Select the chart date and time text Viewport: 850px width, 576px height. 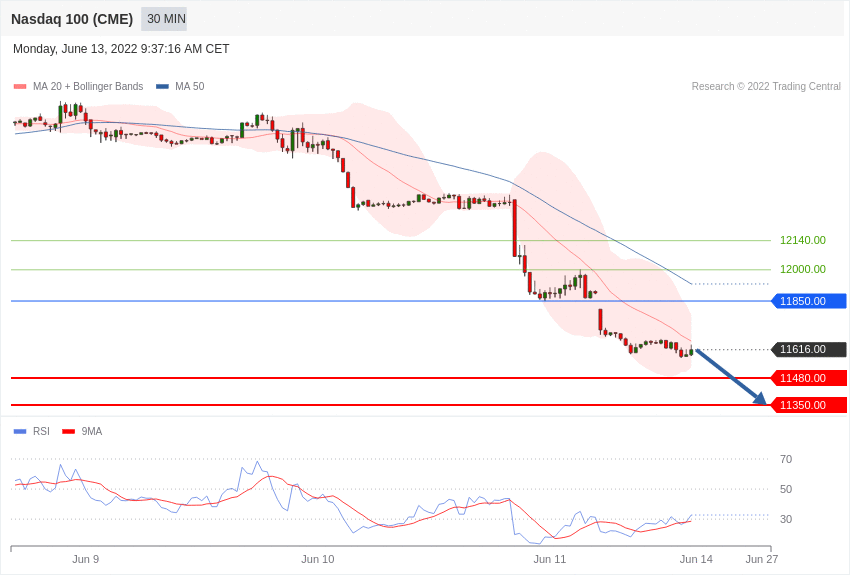coord(121,49)
